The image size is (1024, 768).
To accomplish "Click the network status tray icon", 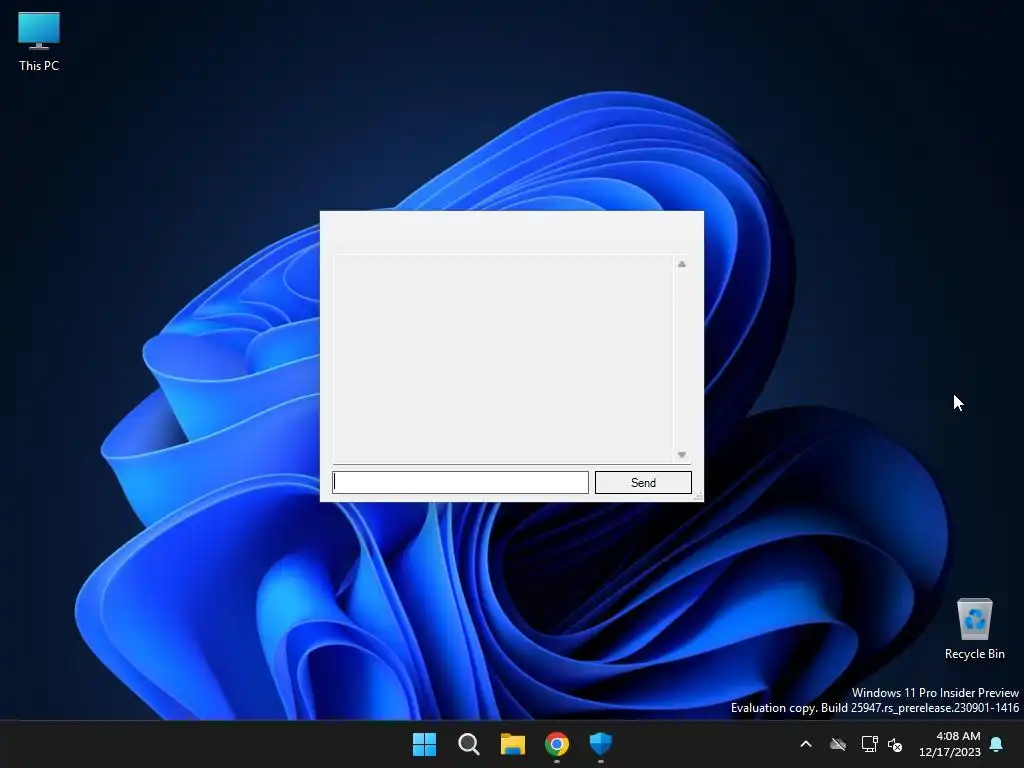I will [x=869, y=744].
